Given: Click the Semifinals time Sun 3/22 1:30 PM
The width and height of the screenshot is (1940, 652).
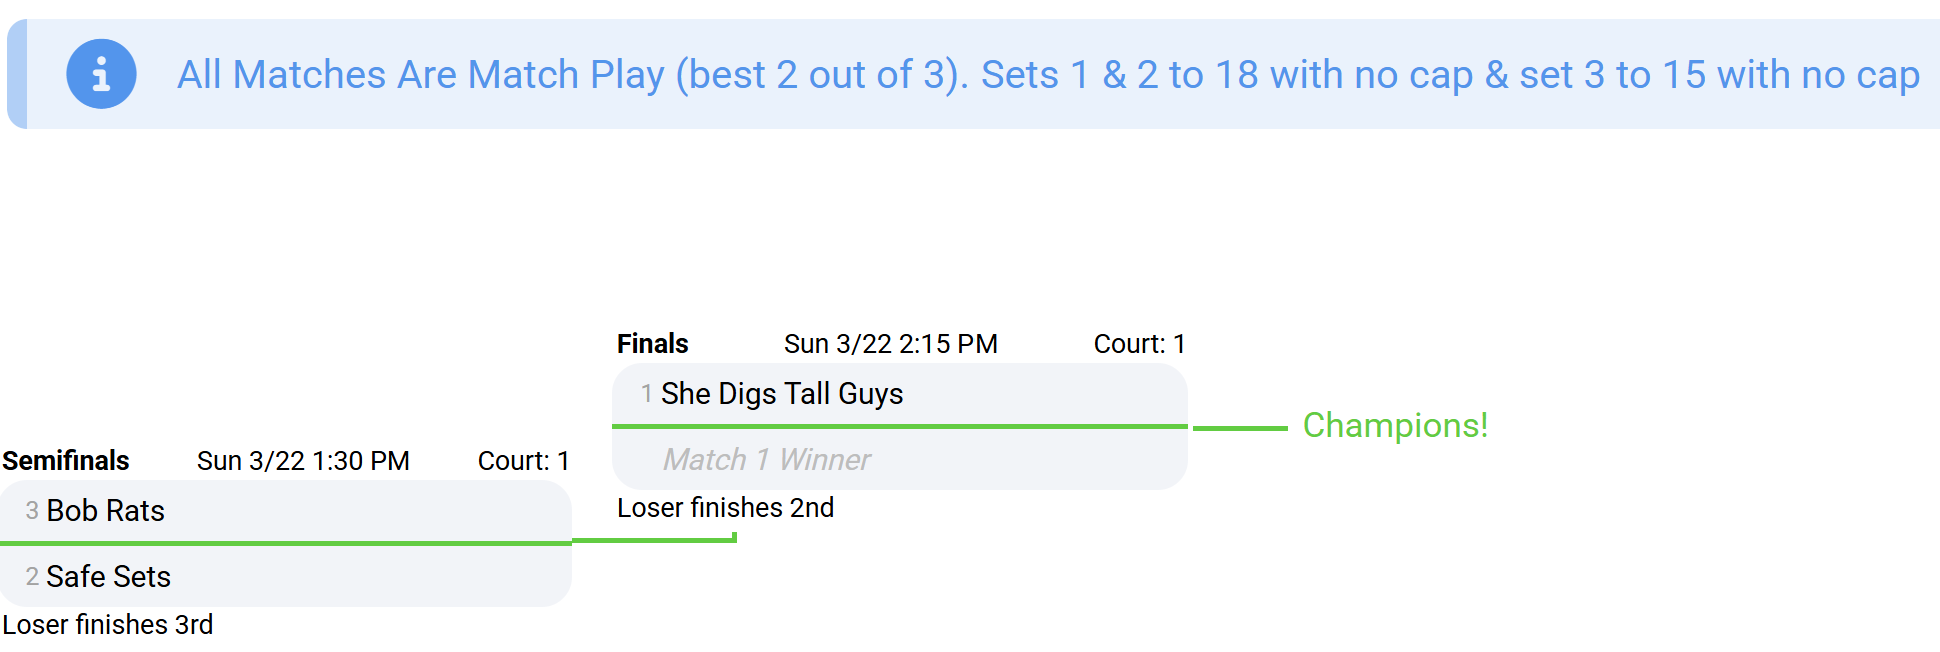Looking at the screenshot, I should (x=303, y=461).
